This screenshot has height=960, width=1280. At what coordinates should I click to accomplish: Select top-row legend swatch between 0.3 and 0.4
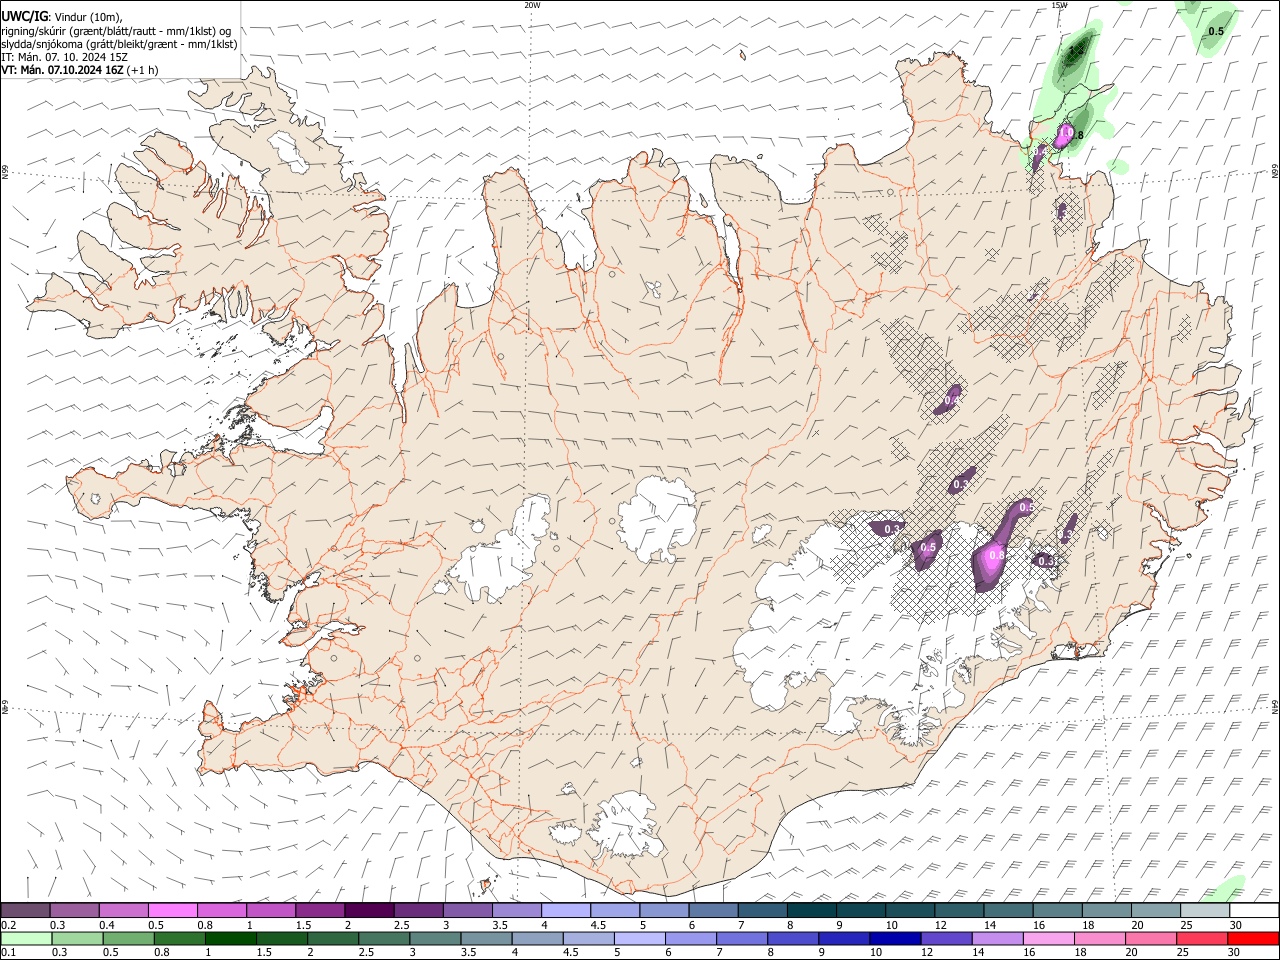(x=74, y=910)
